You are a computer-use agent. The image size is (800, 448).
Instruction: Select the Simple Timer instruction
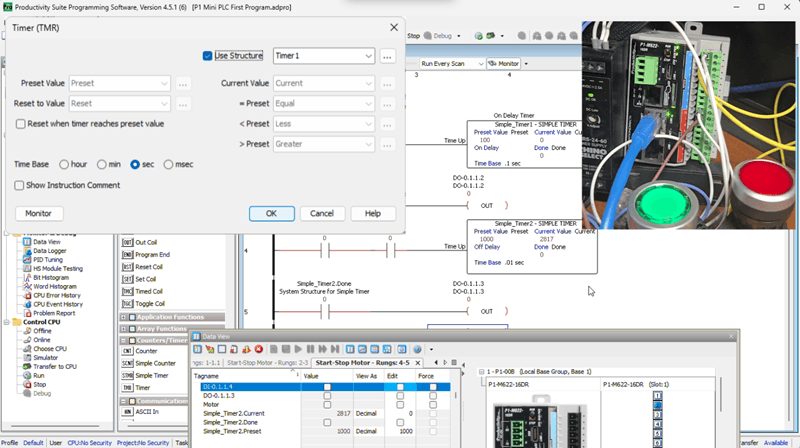(x=152, y=376)
